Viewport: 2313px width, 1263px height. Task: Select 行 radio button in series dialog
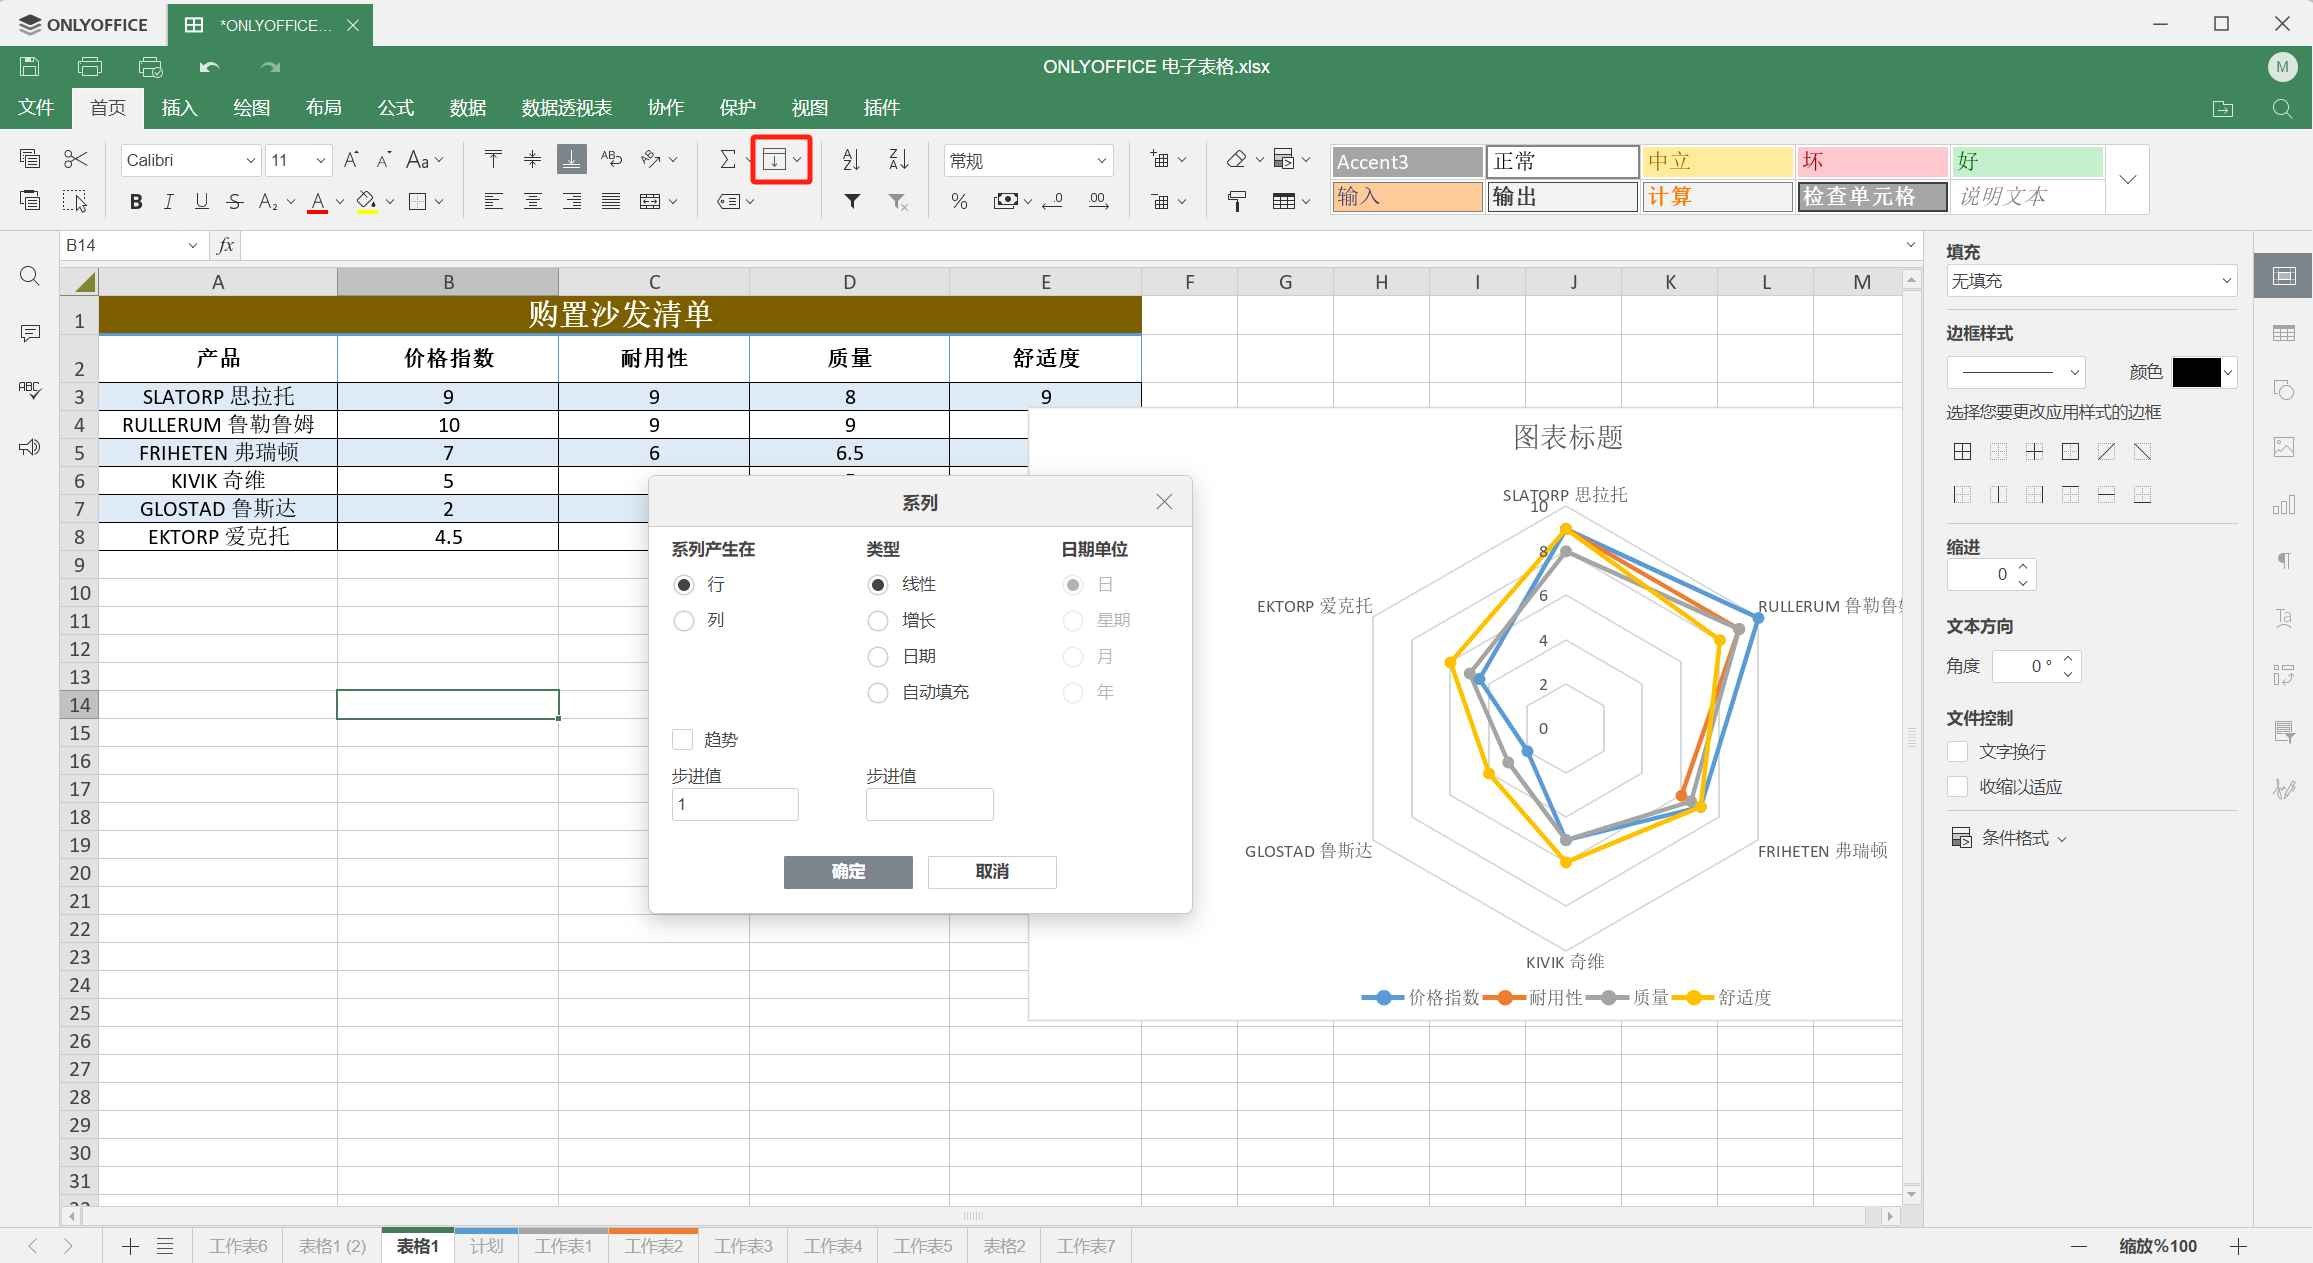(684, 585)
